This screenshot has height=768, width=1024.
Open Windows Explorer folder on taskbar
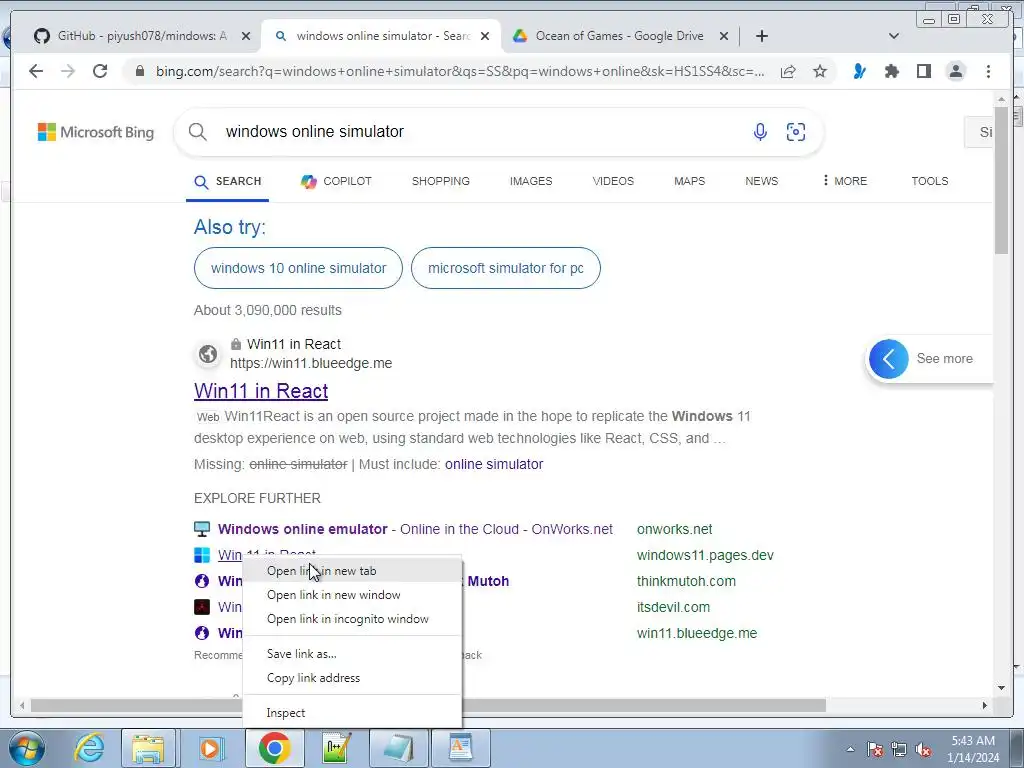pyautogui.click(x=148, y=748)
